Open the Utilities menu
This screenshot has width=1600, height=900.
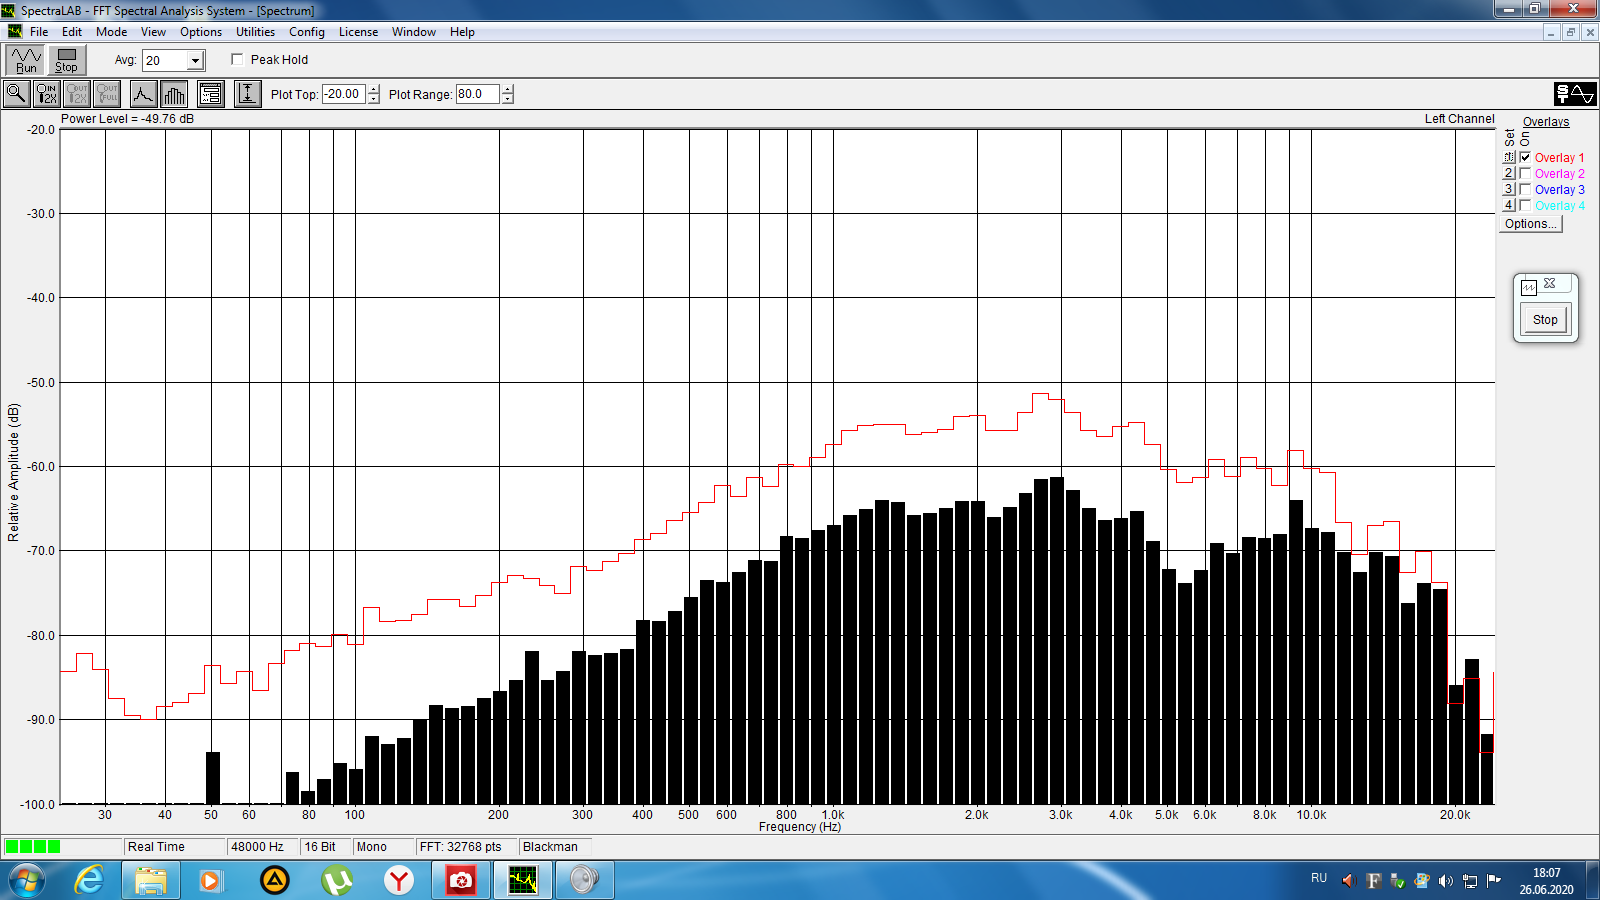(255, 32)
